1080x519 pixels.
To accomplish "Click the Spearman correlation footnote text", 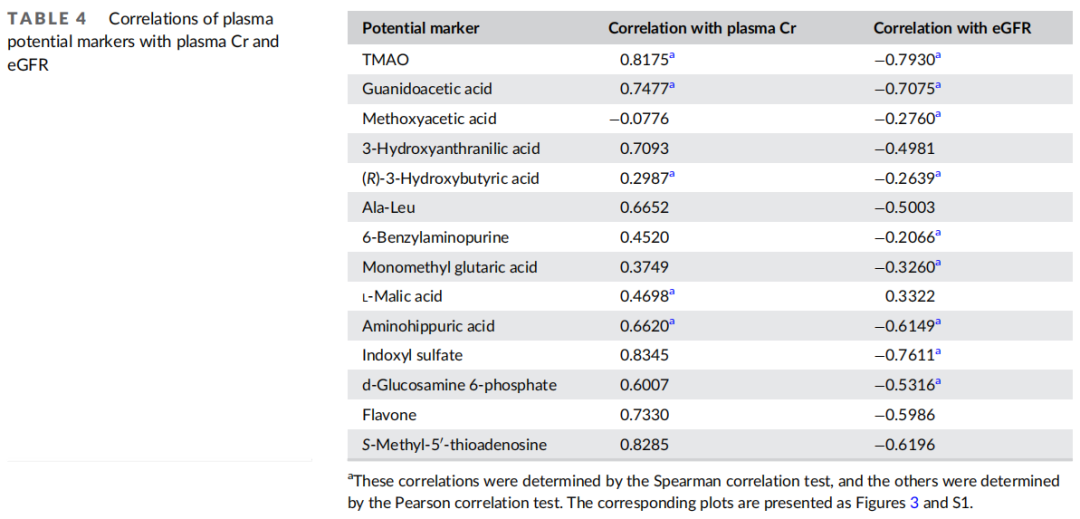I will 704,493.
